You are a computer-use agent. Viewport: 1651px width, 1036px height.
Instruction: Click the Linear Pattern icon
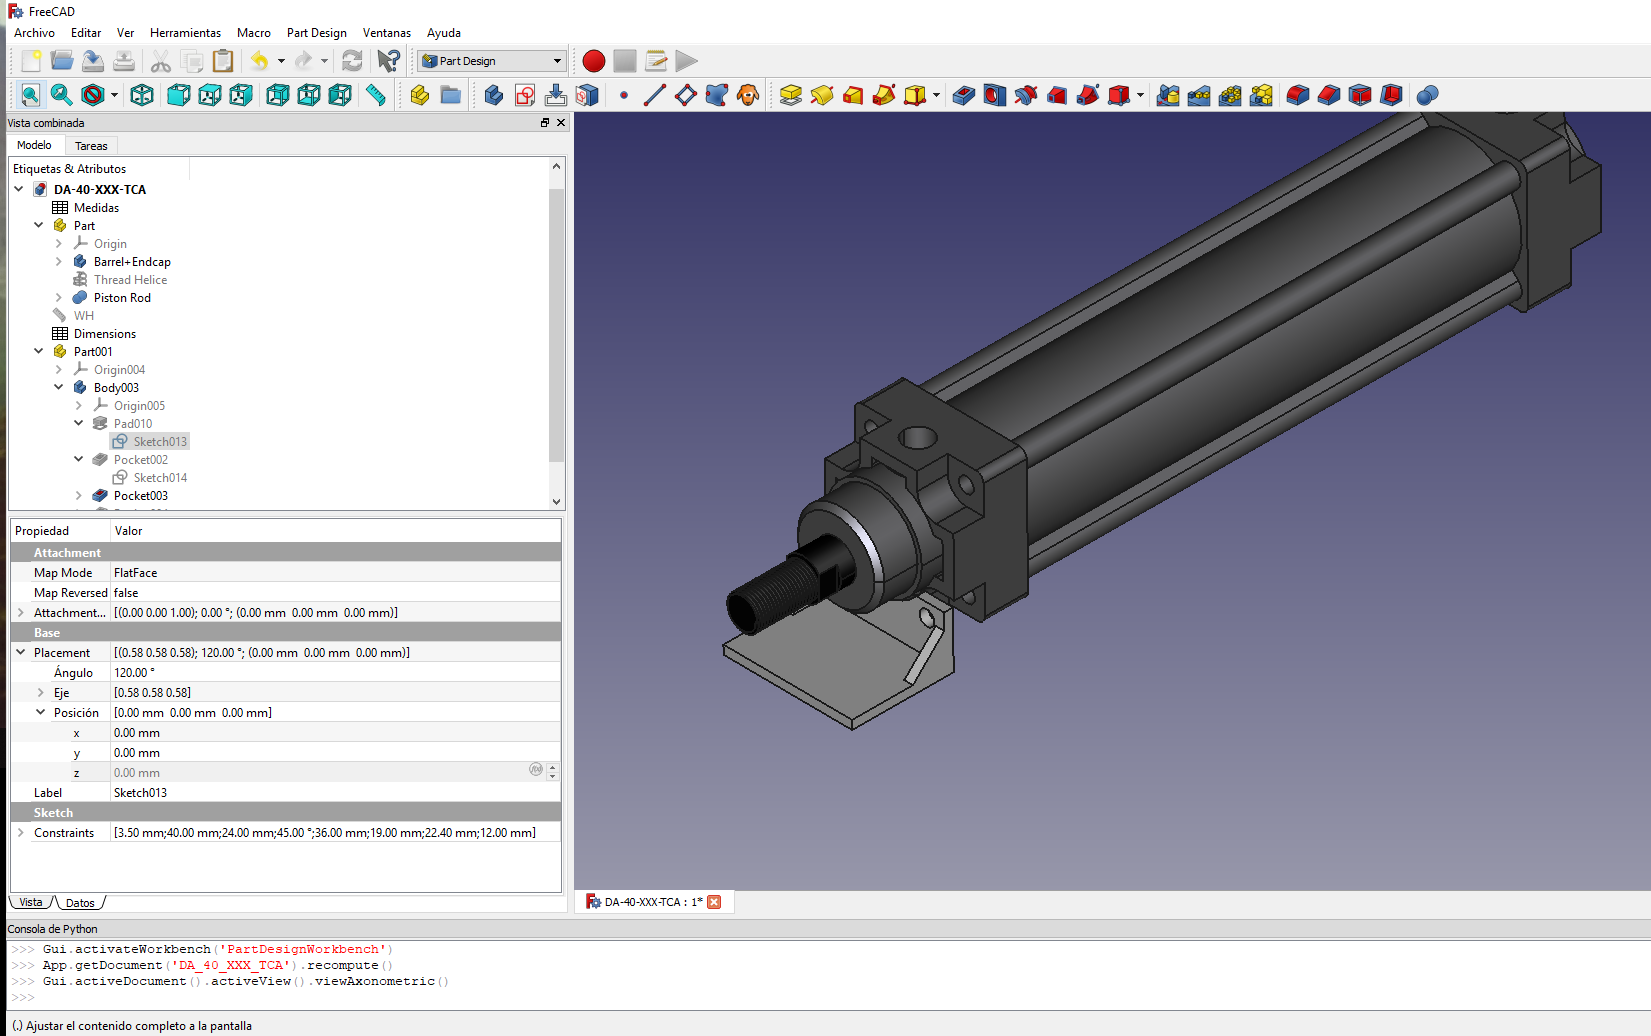pos(1199,95)
